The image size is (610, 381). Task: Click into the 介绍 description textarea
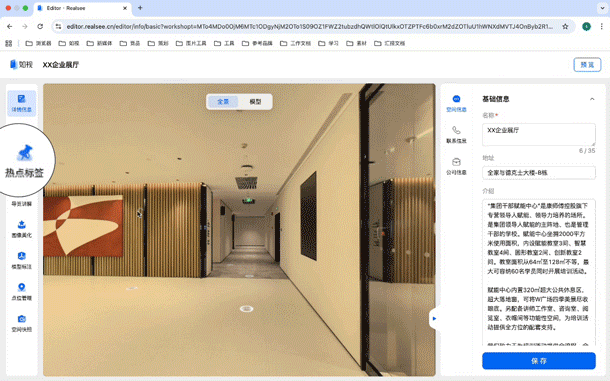539,272
